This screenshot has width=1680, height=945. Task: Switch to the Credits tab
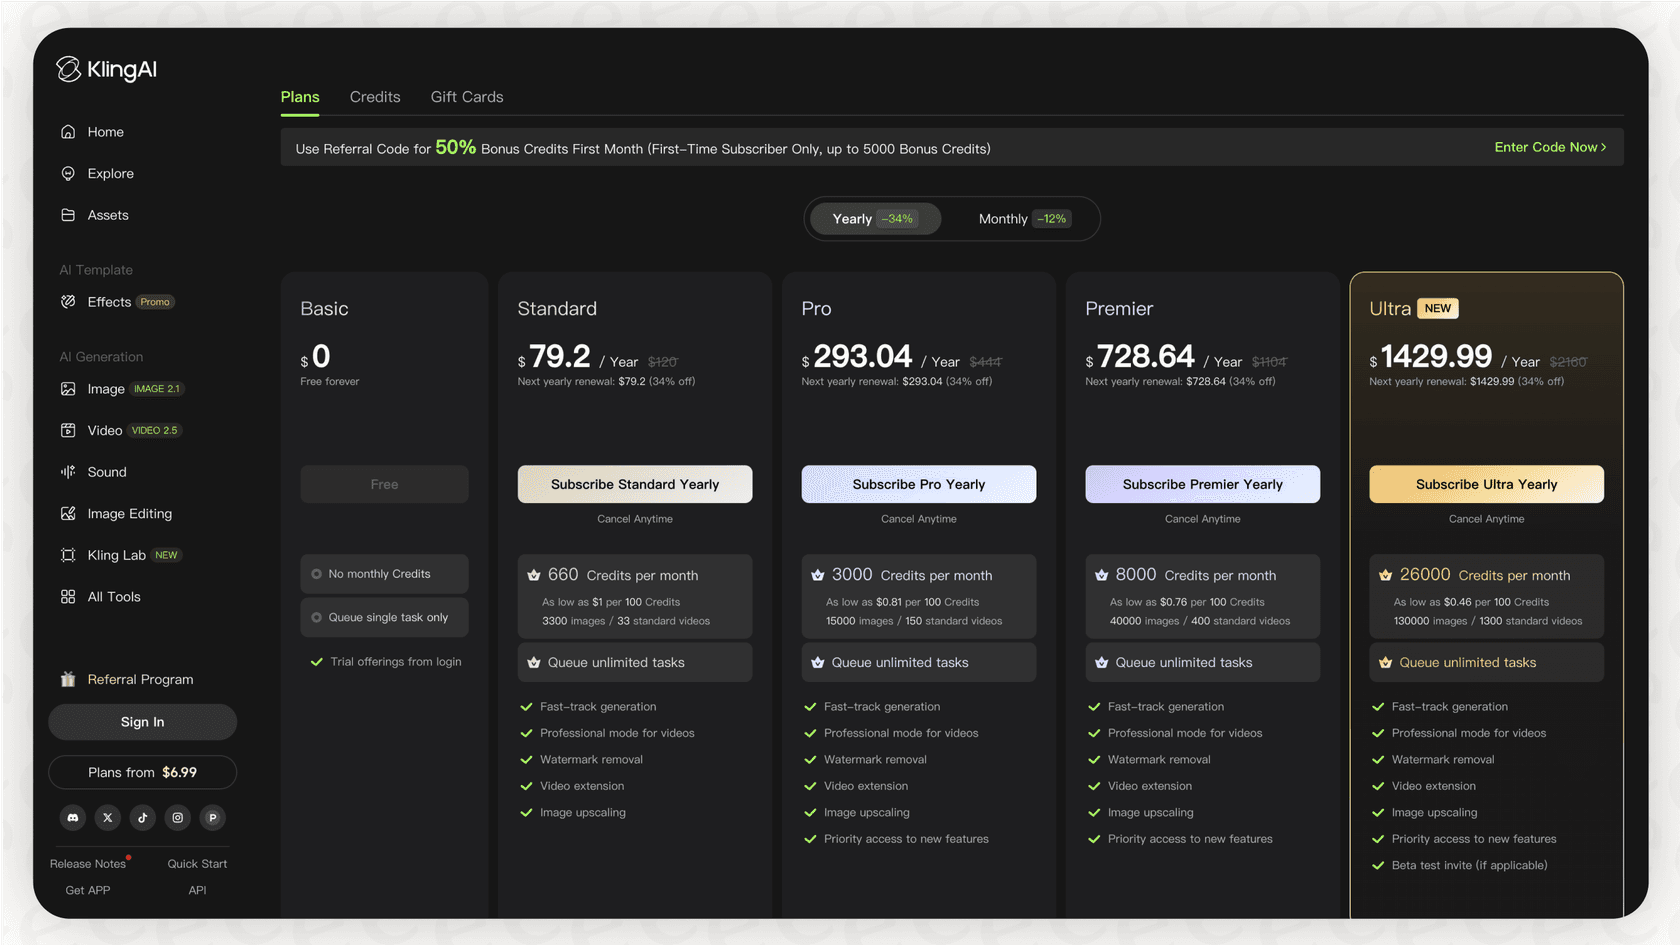(375, 96)
